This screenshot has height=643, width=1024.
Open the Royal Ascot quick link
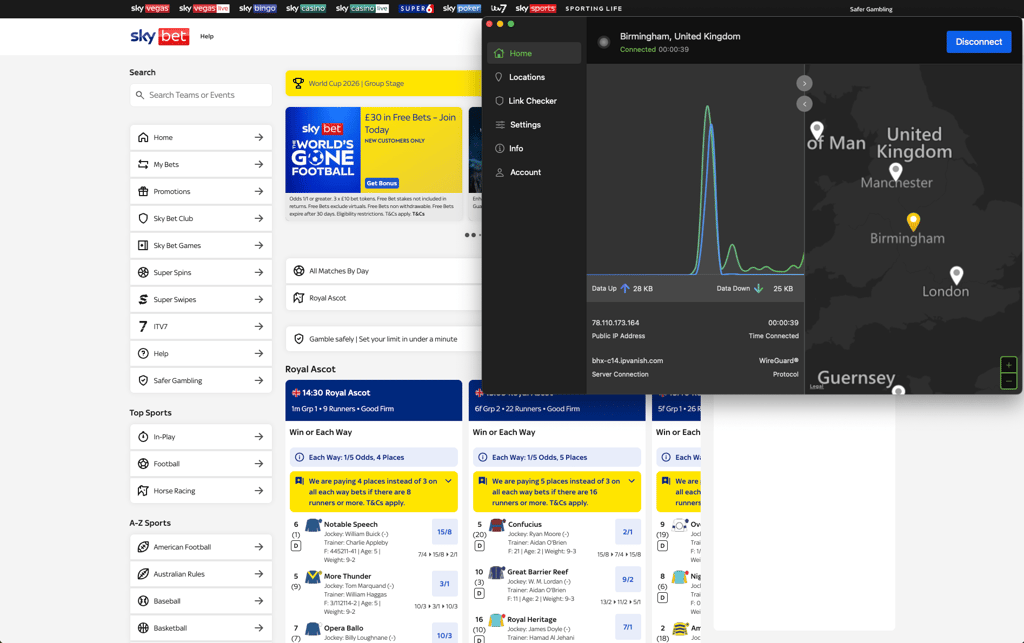pyautogui.click(x=383, y=298)
